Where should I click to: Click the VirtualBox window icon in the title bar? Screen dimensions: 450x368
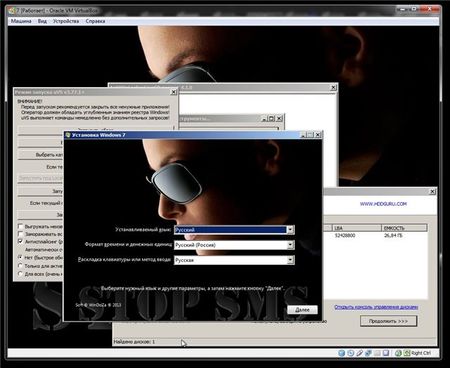13,11
